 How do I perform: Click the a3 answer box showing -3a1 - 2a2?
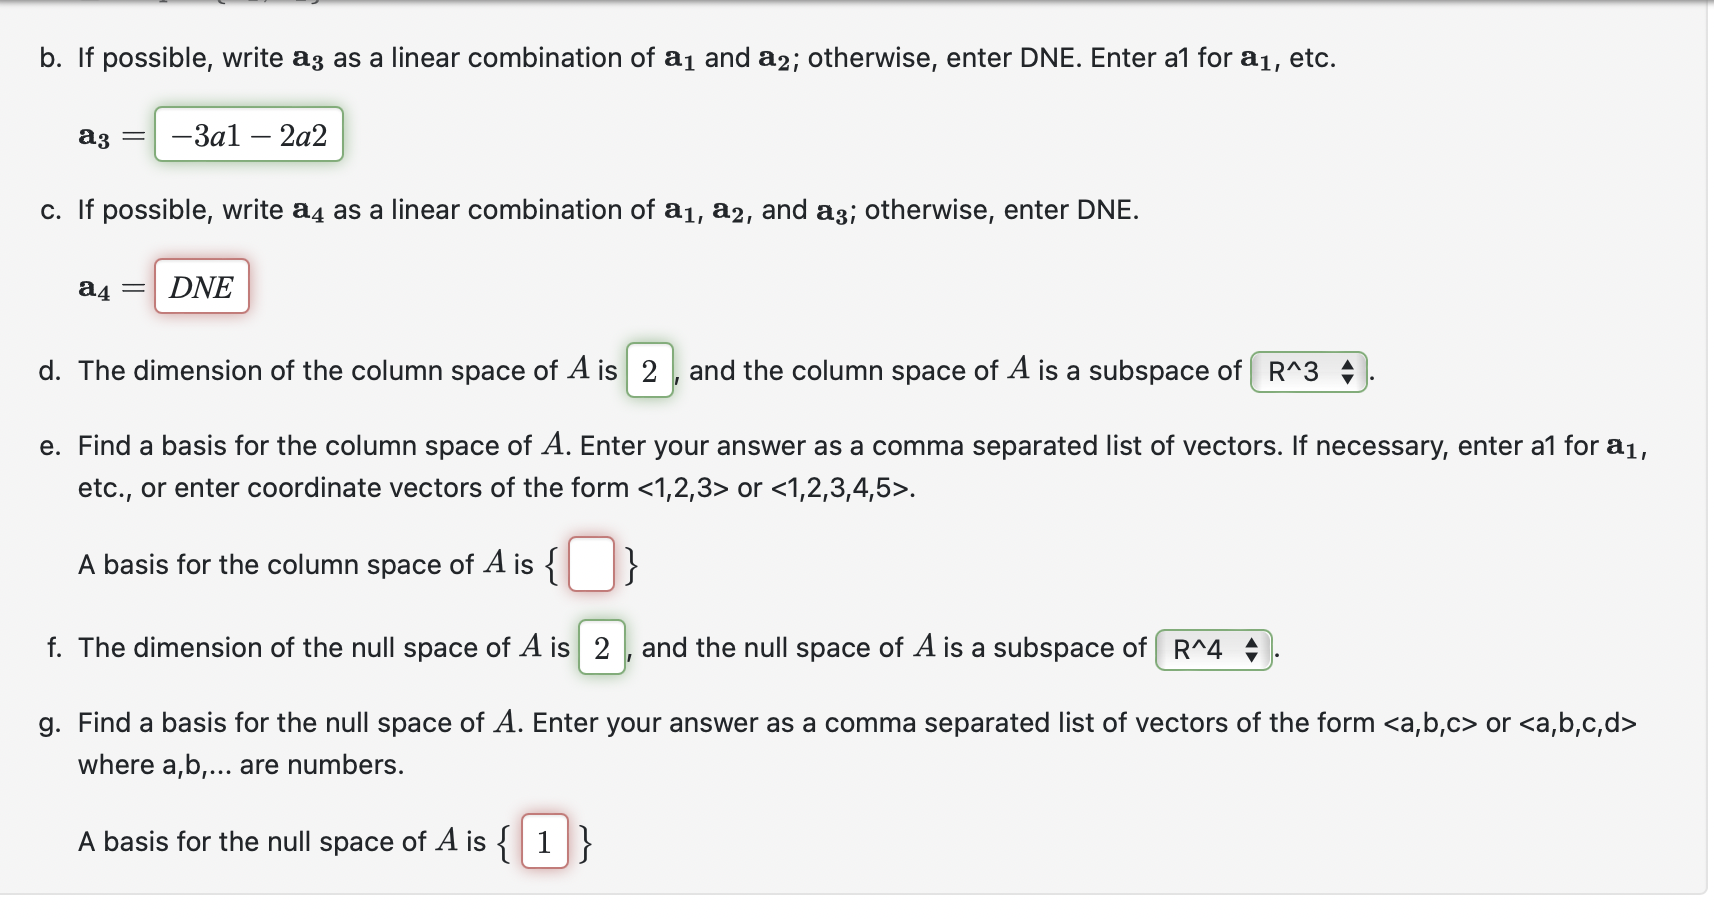(248, 135)
